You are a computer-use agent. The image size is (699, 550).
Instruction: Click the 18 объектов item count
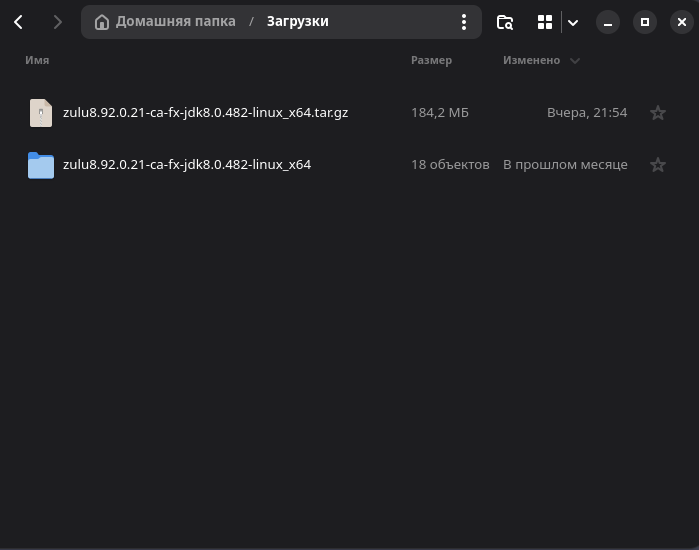point(450,165)
